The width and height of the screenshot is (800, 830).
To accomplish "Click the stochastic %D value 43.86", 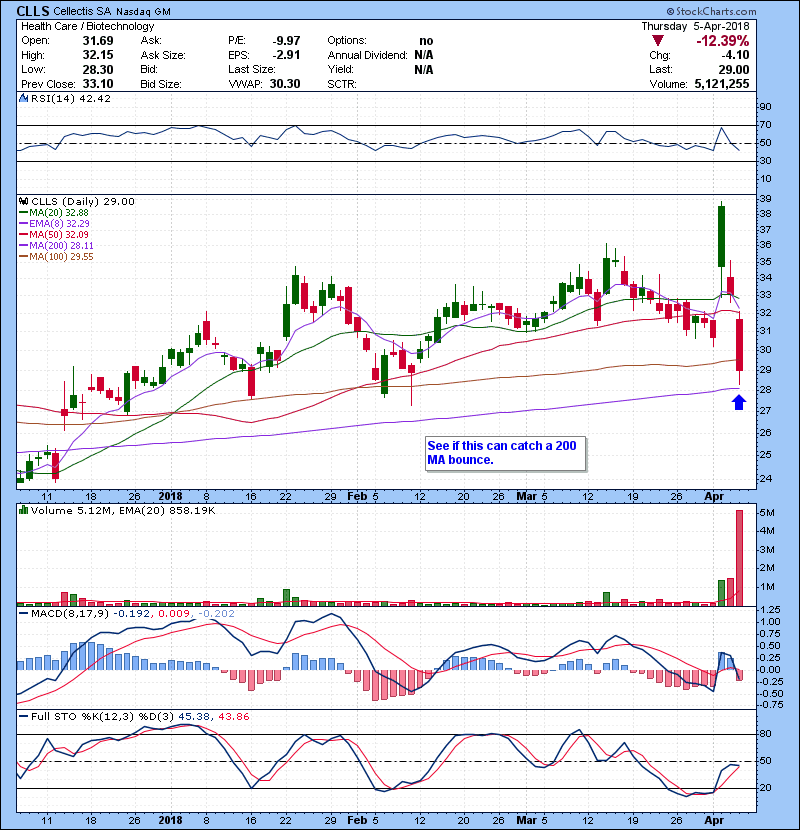I will pyautogui.click(x=233, y=717).
